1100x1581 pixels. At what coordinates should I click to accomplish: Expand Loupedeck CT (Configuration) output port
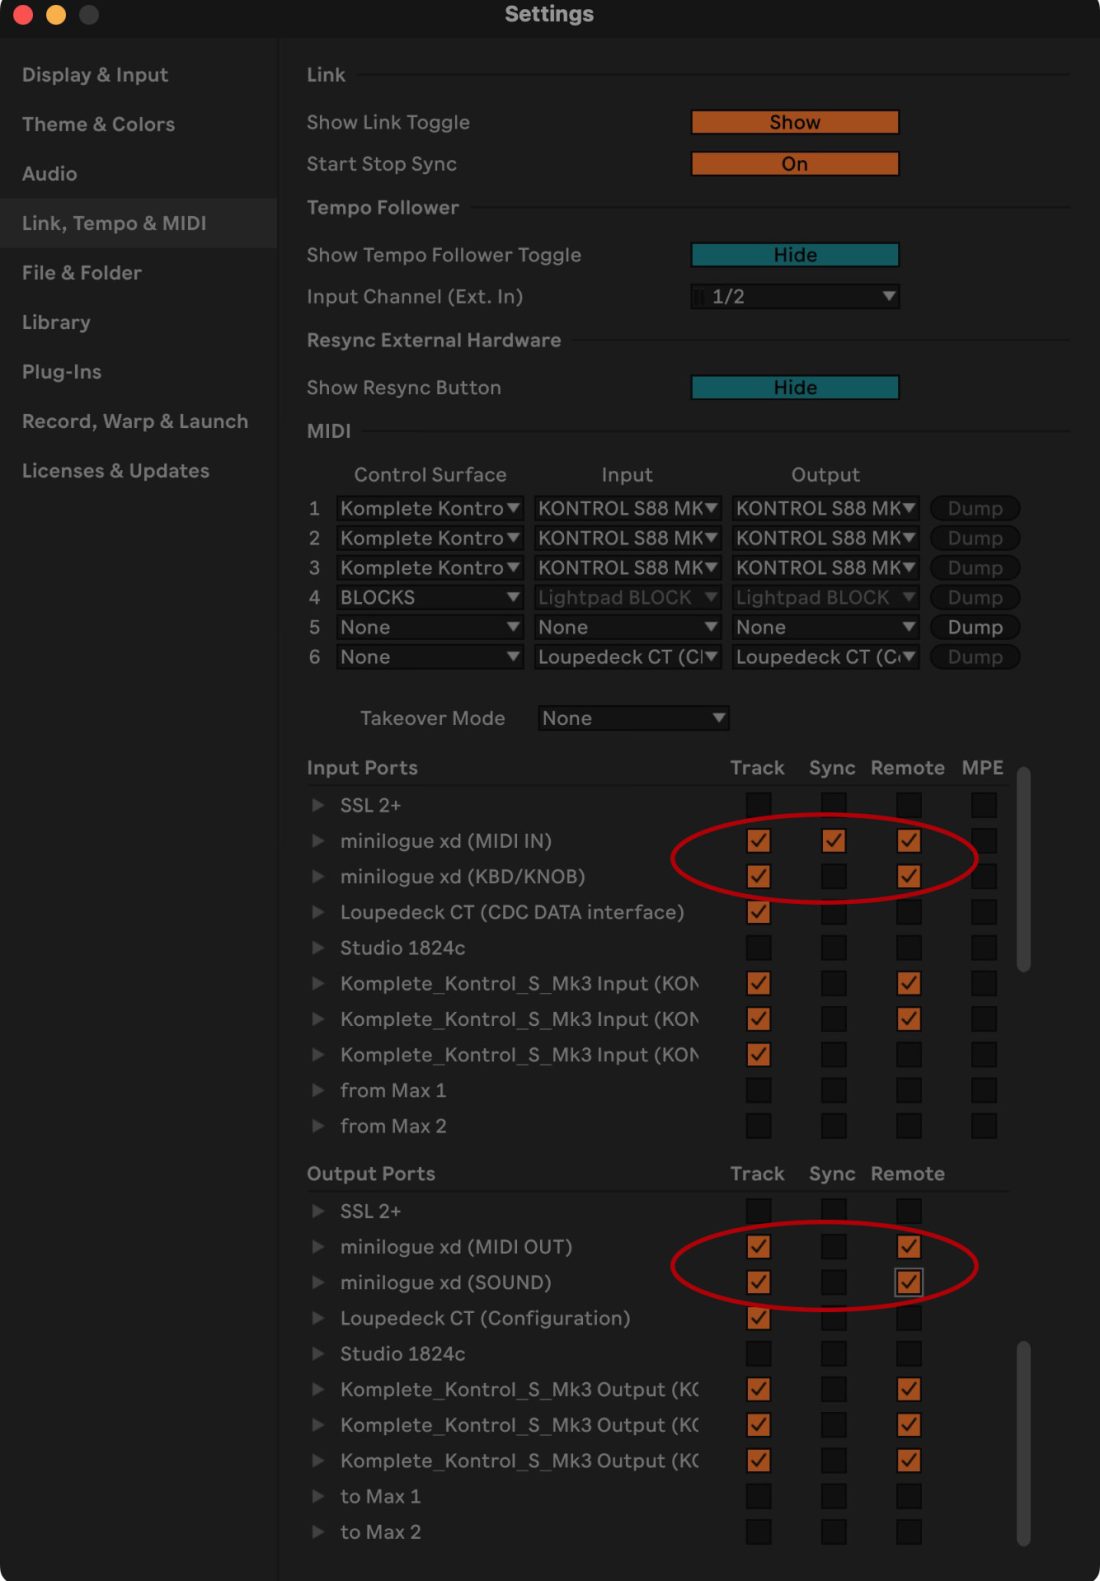tap(318, 1318)
